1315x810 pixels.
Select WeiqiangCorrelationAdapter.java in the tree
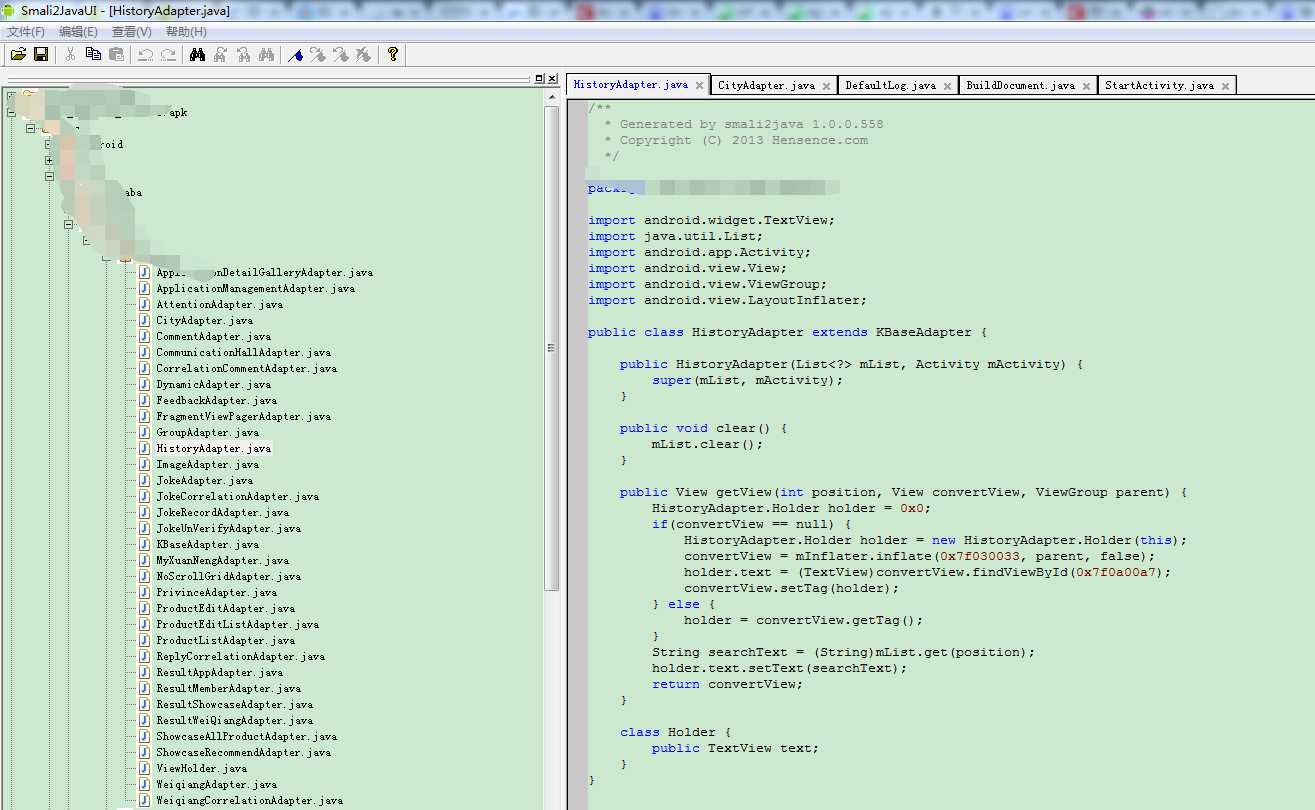pyautogui.click(x=249, y=800)
